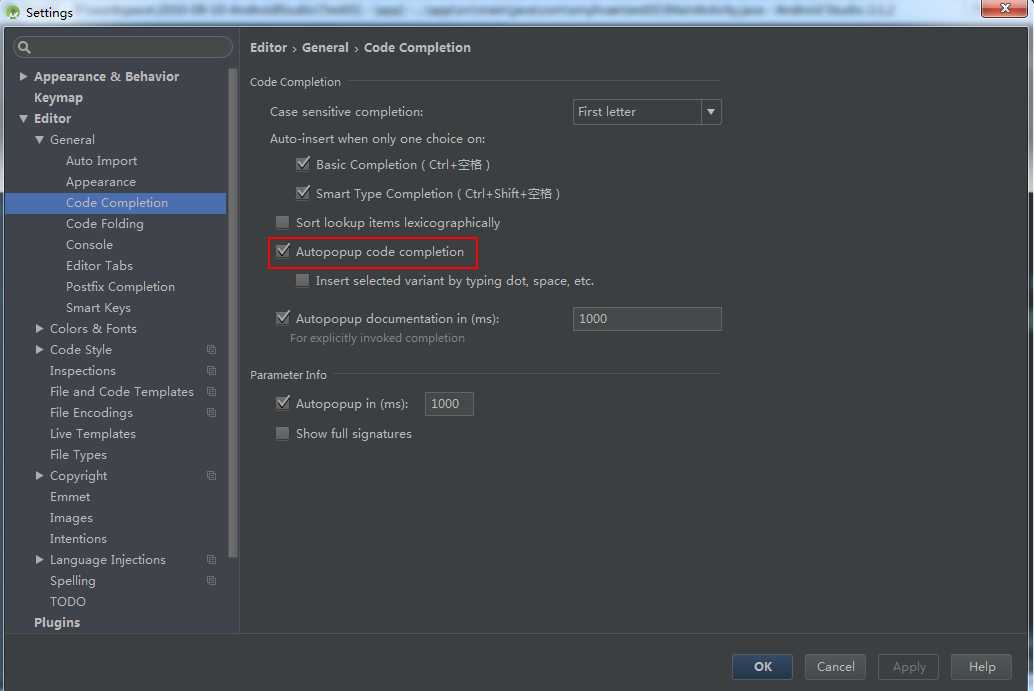Open Spelling settings

(x=73, y=581)
